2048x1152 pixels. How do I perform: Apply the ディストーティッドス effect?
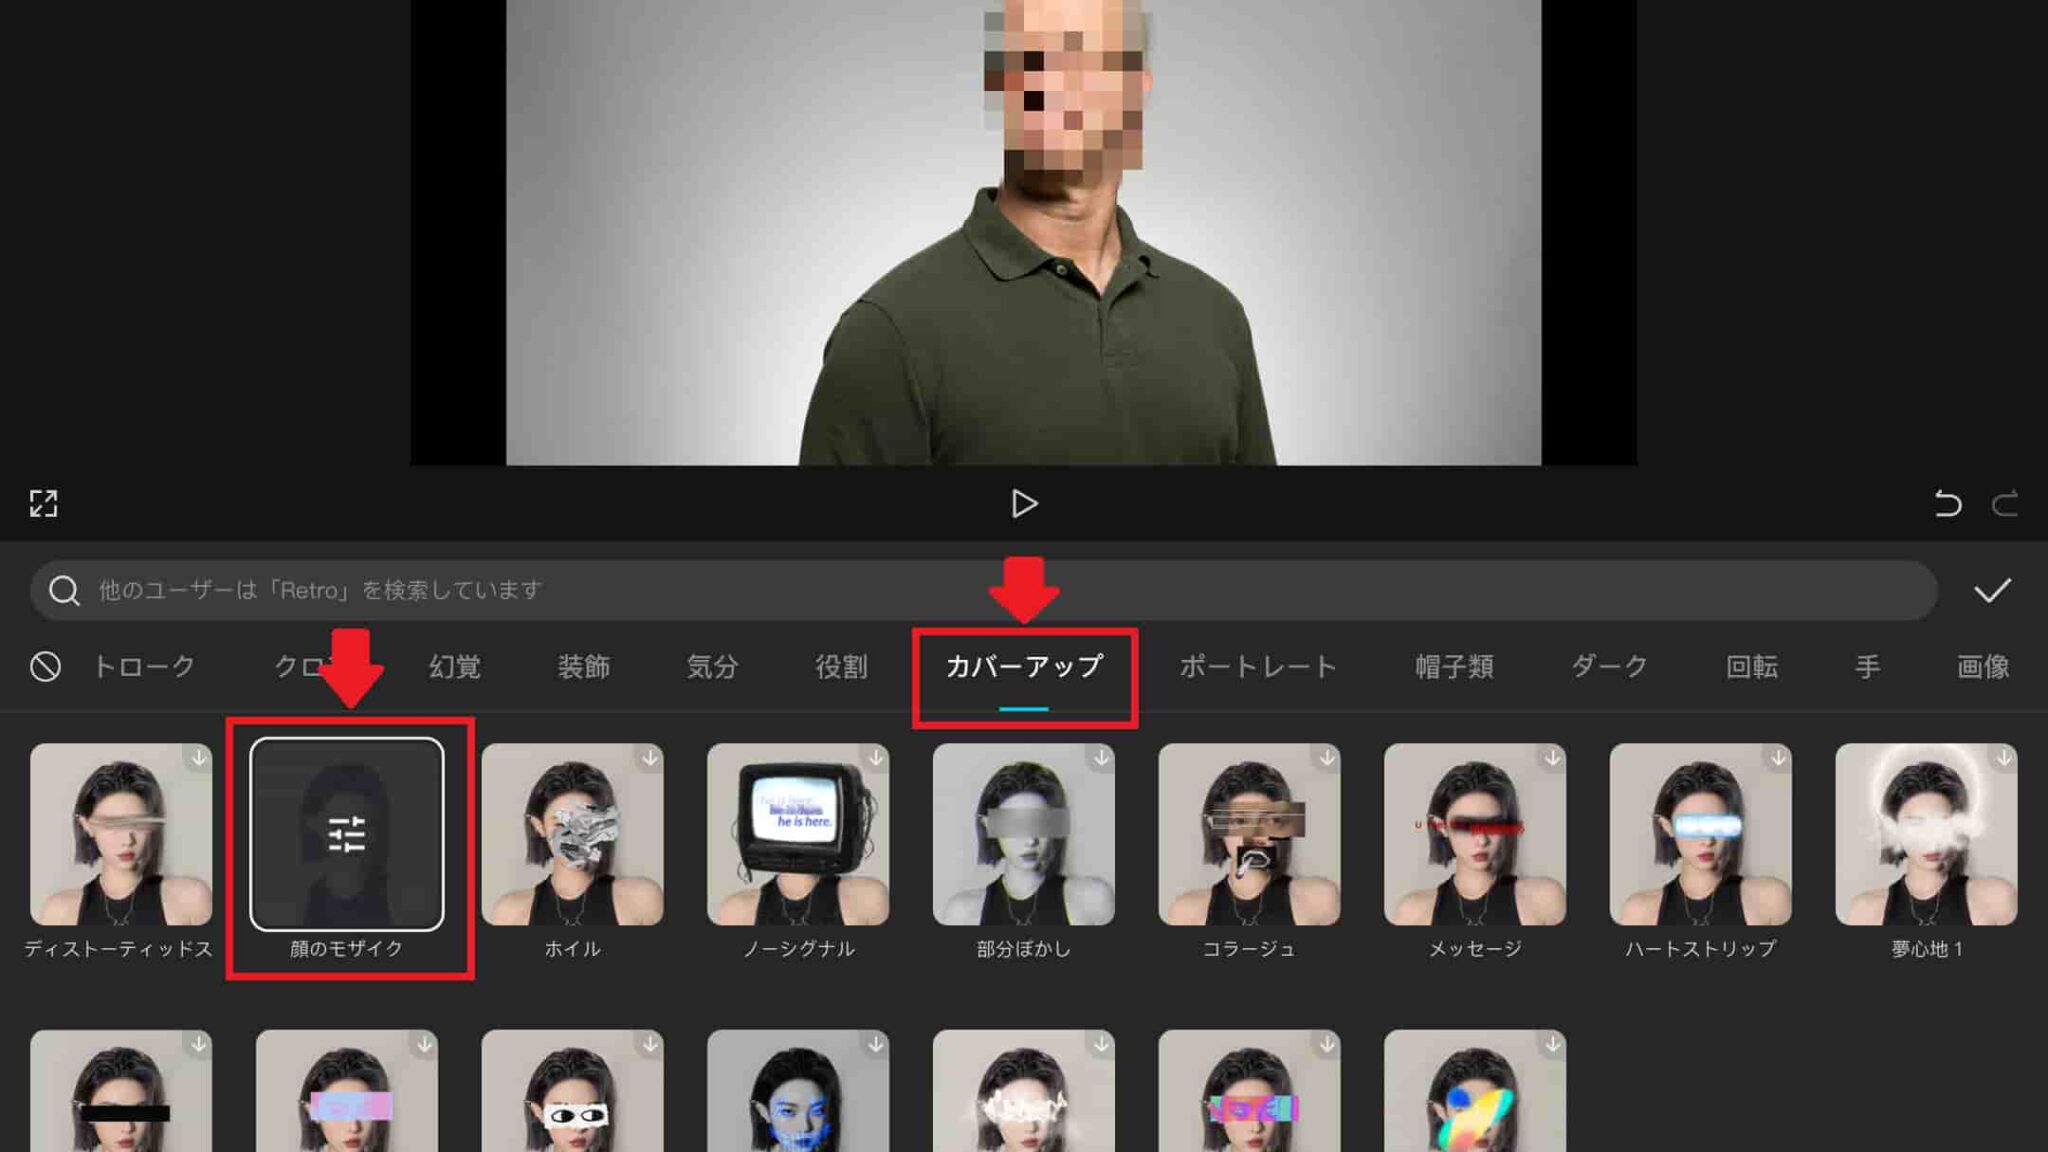coord(121,834)
